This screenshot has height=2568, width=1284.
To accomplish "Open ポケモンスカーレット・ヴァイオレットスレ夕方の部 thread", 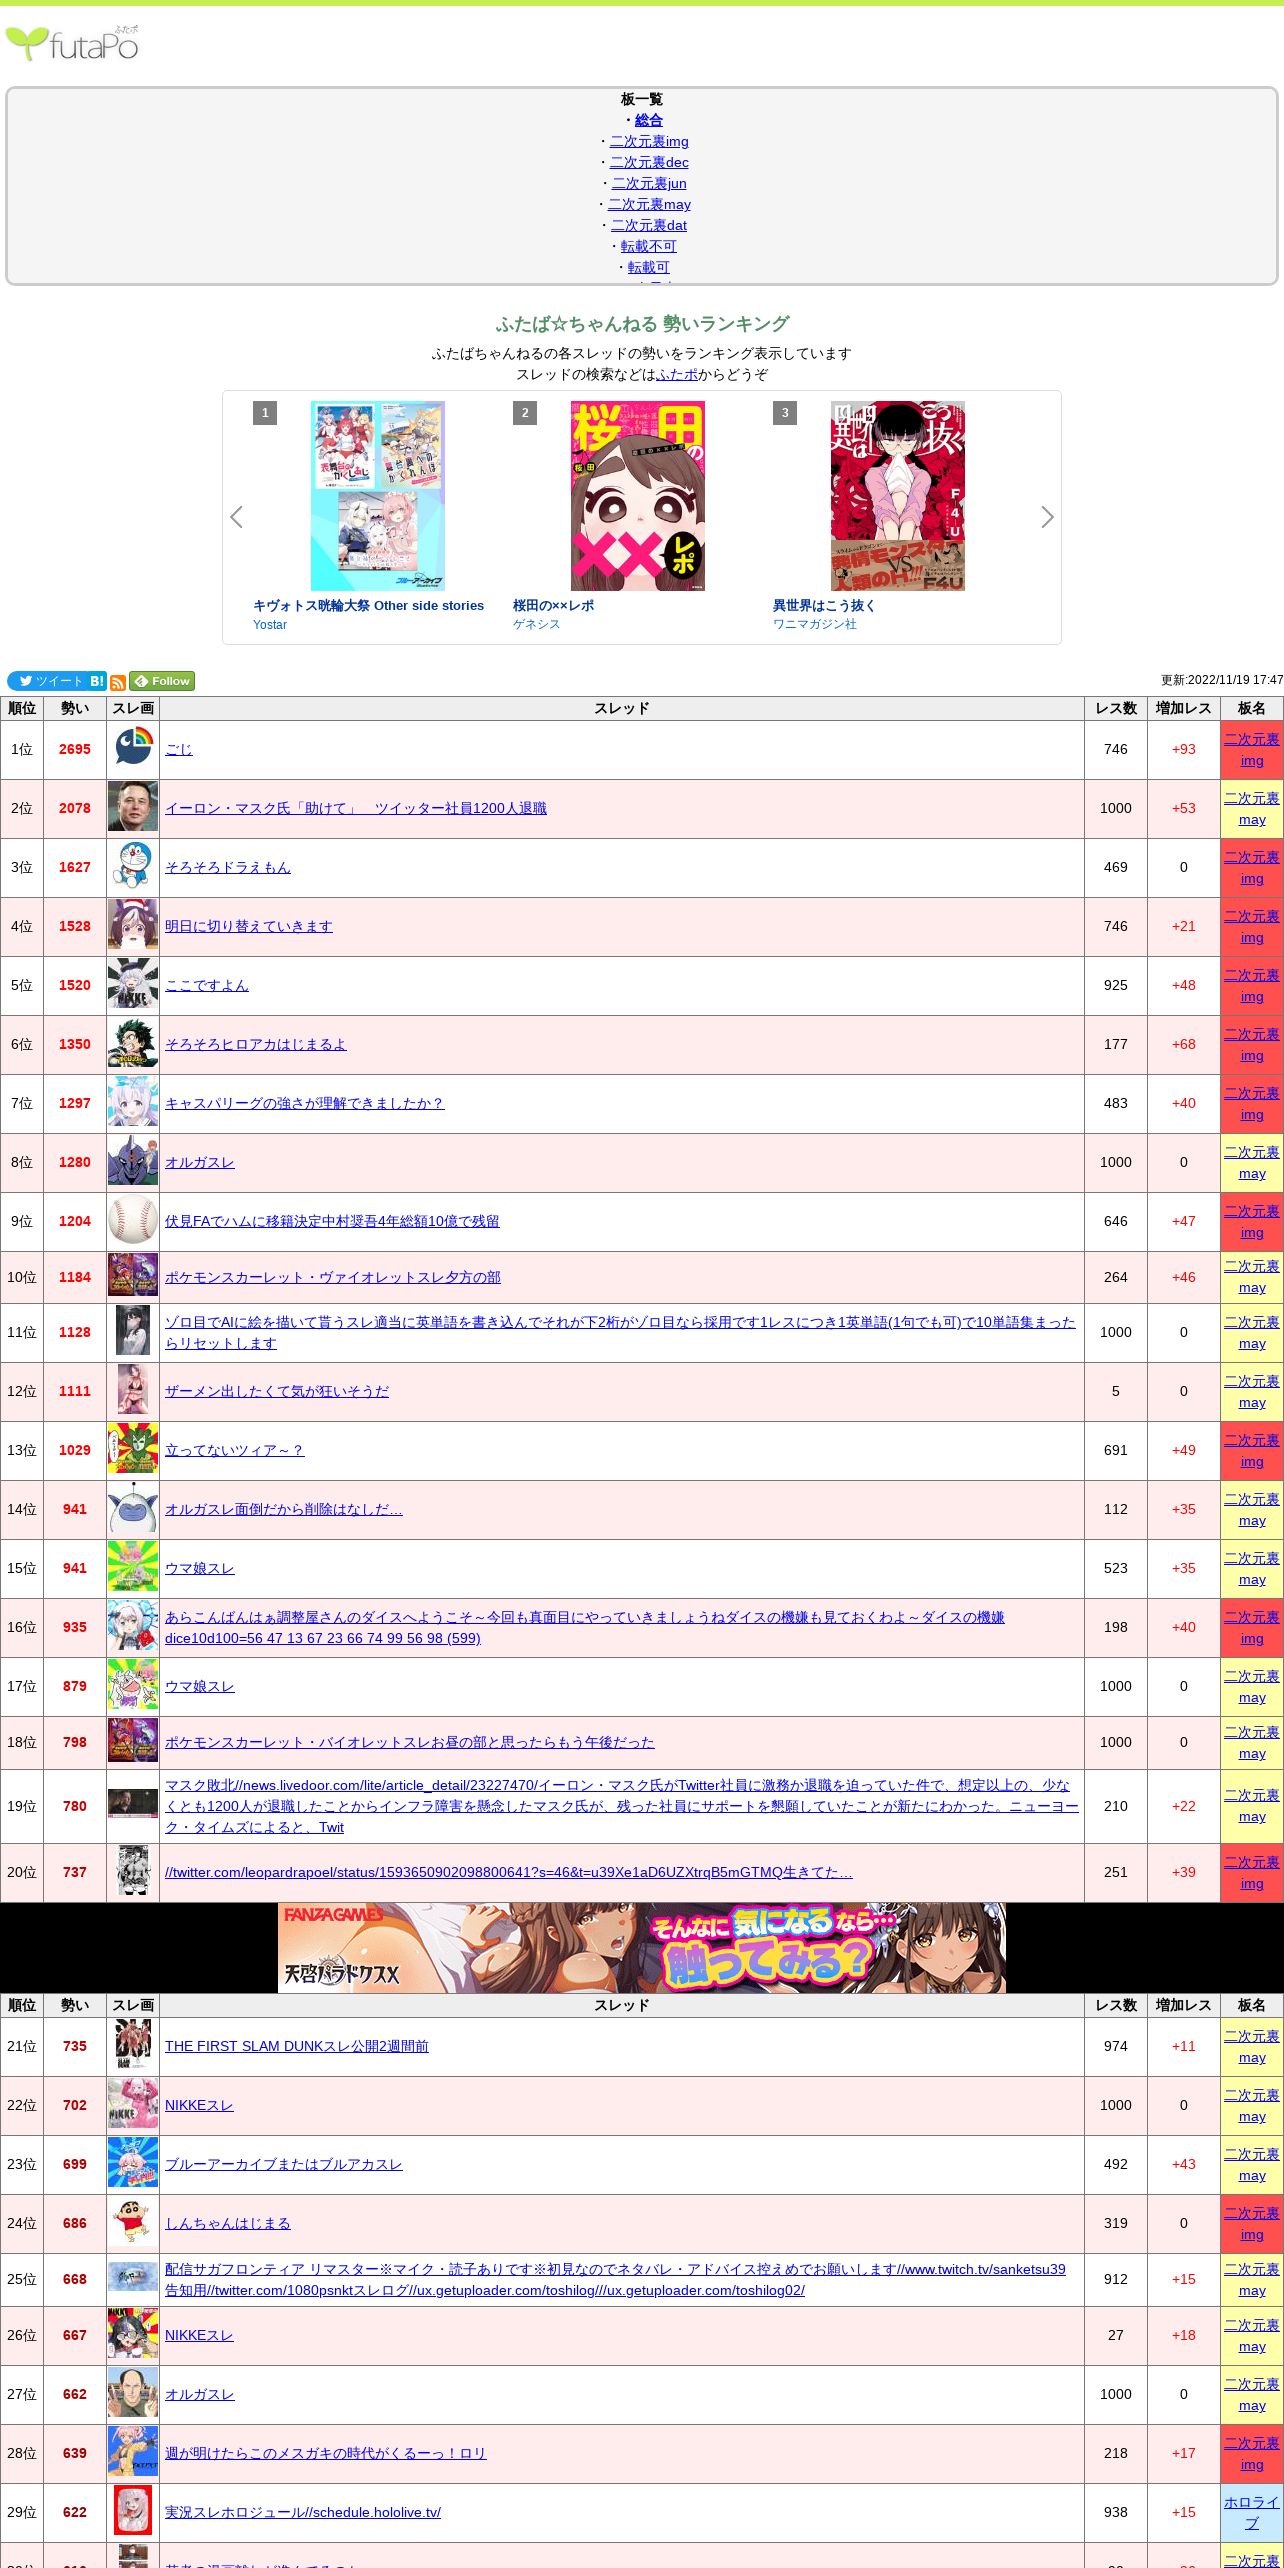I will pos(332,1277).
